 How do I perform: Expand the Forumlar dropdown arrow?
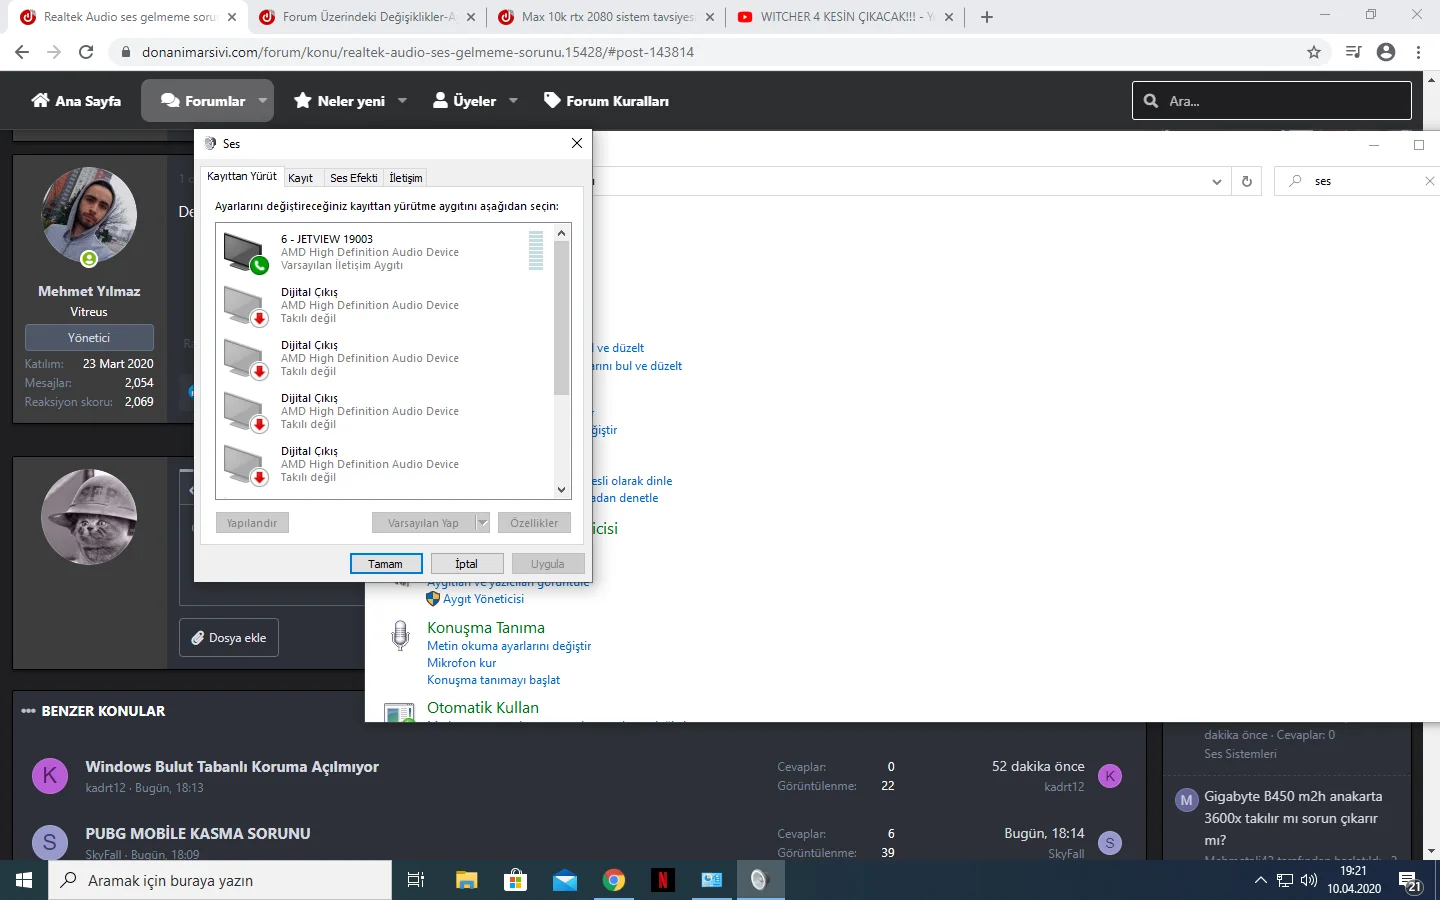[x=263, y=101]
